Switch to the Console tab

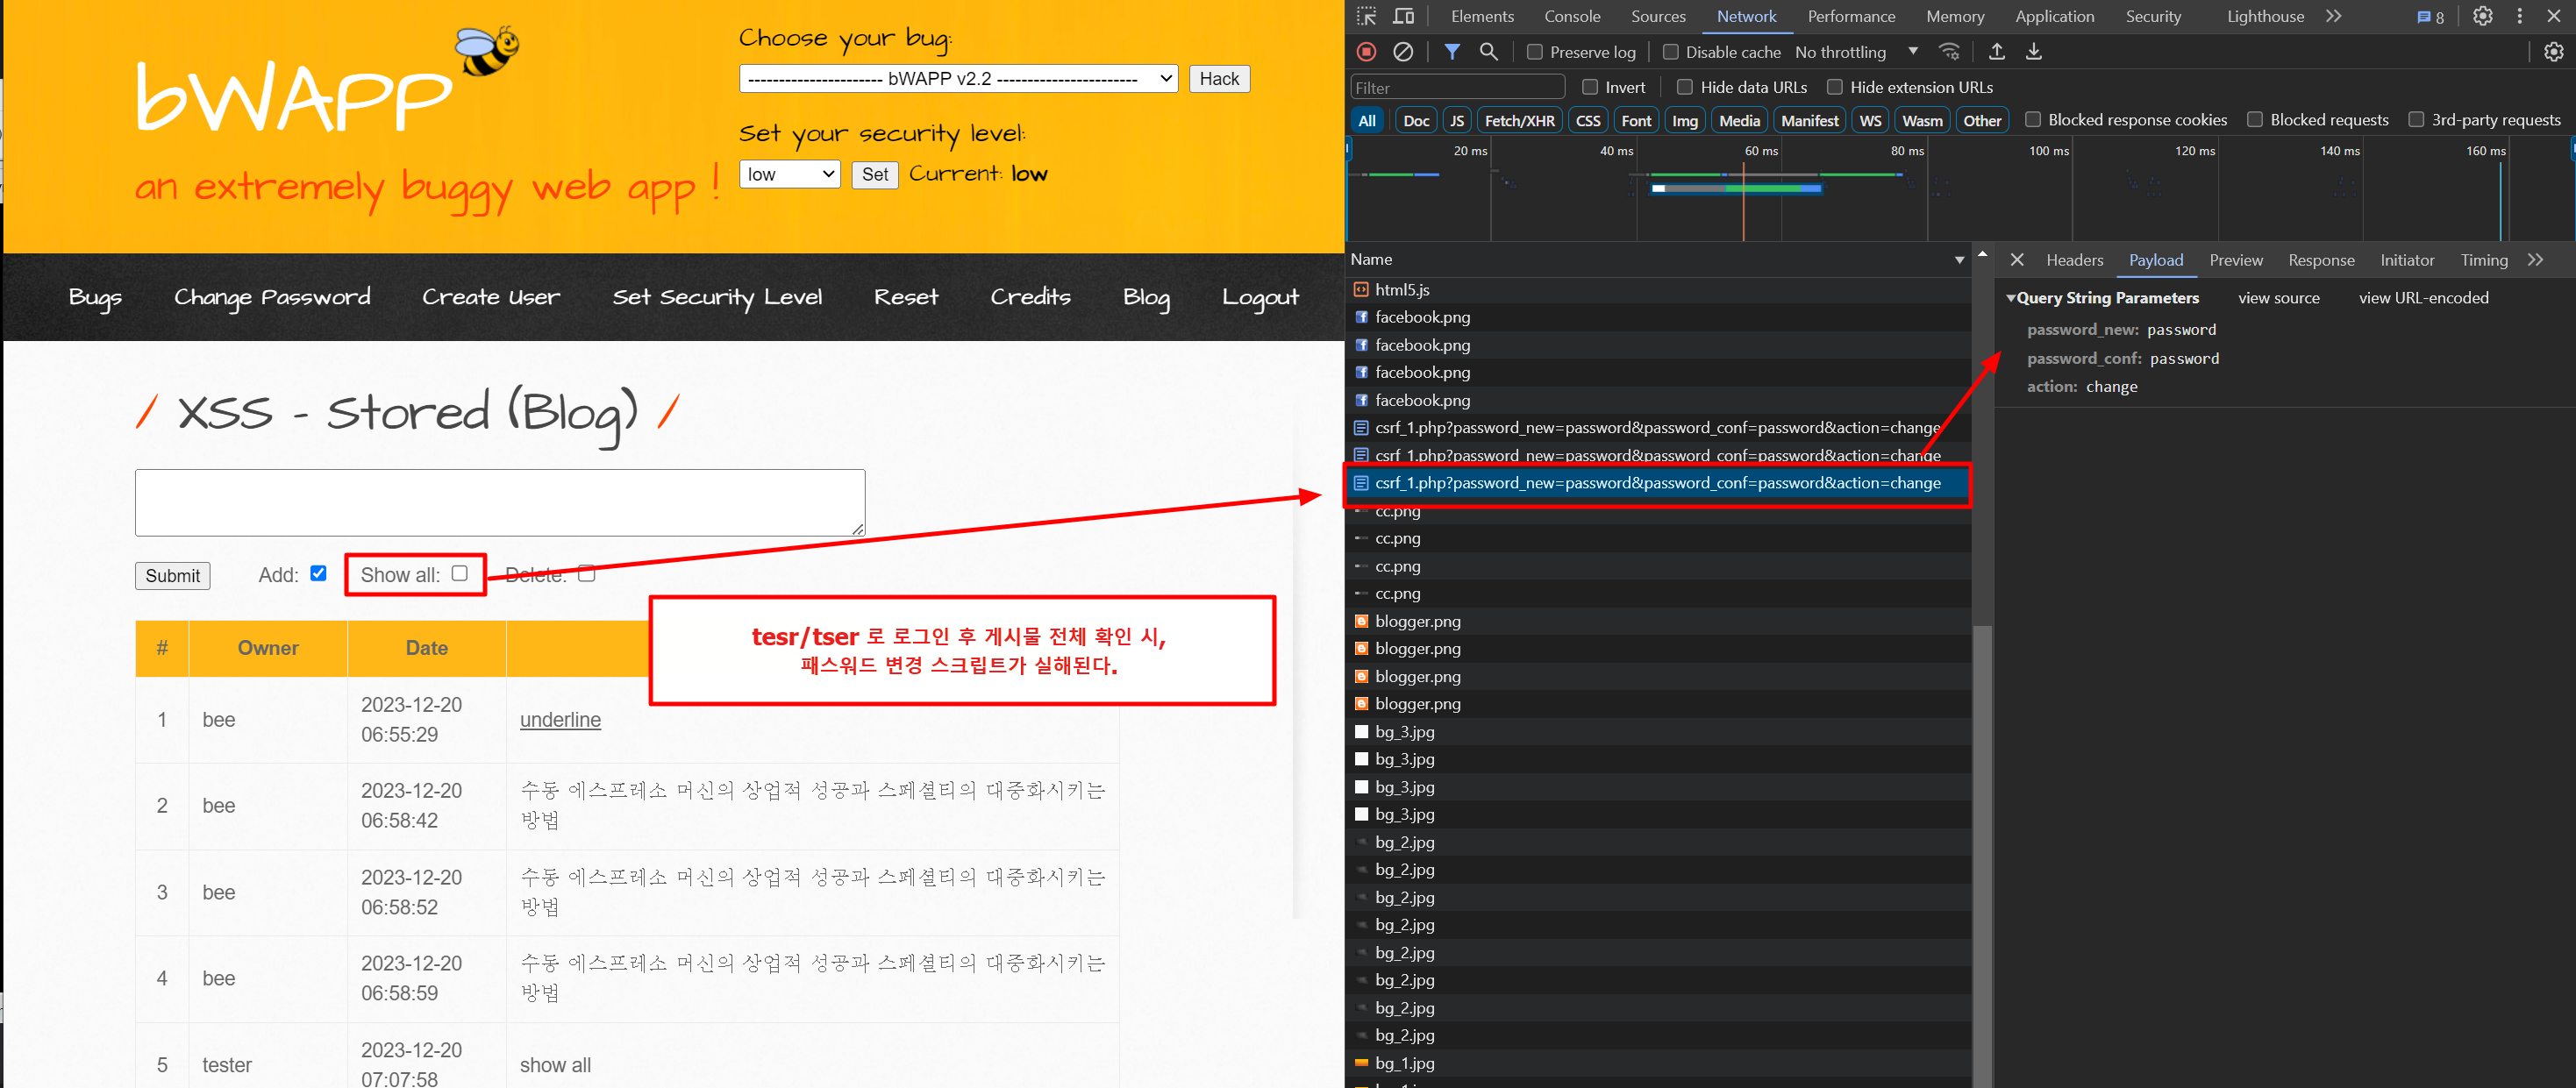pos(1571,16)
